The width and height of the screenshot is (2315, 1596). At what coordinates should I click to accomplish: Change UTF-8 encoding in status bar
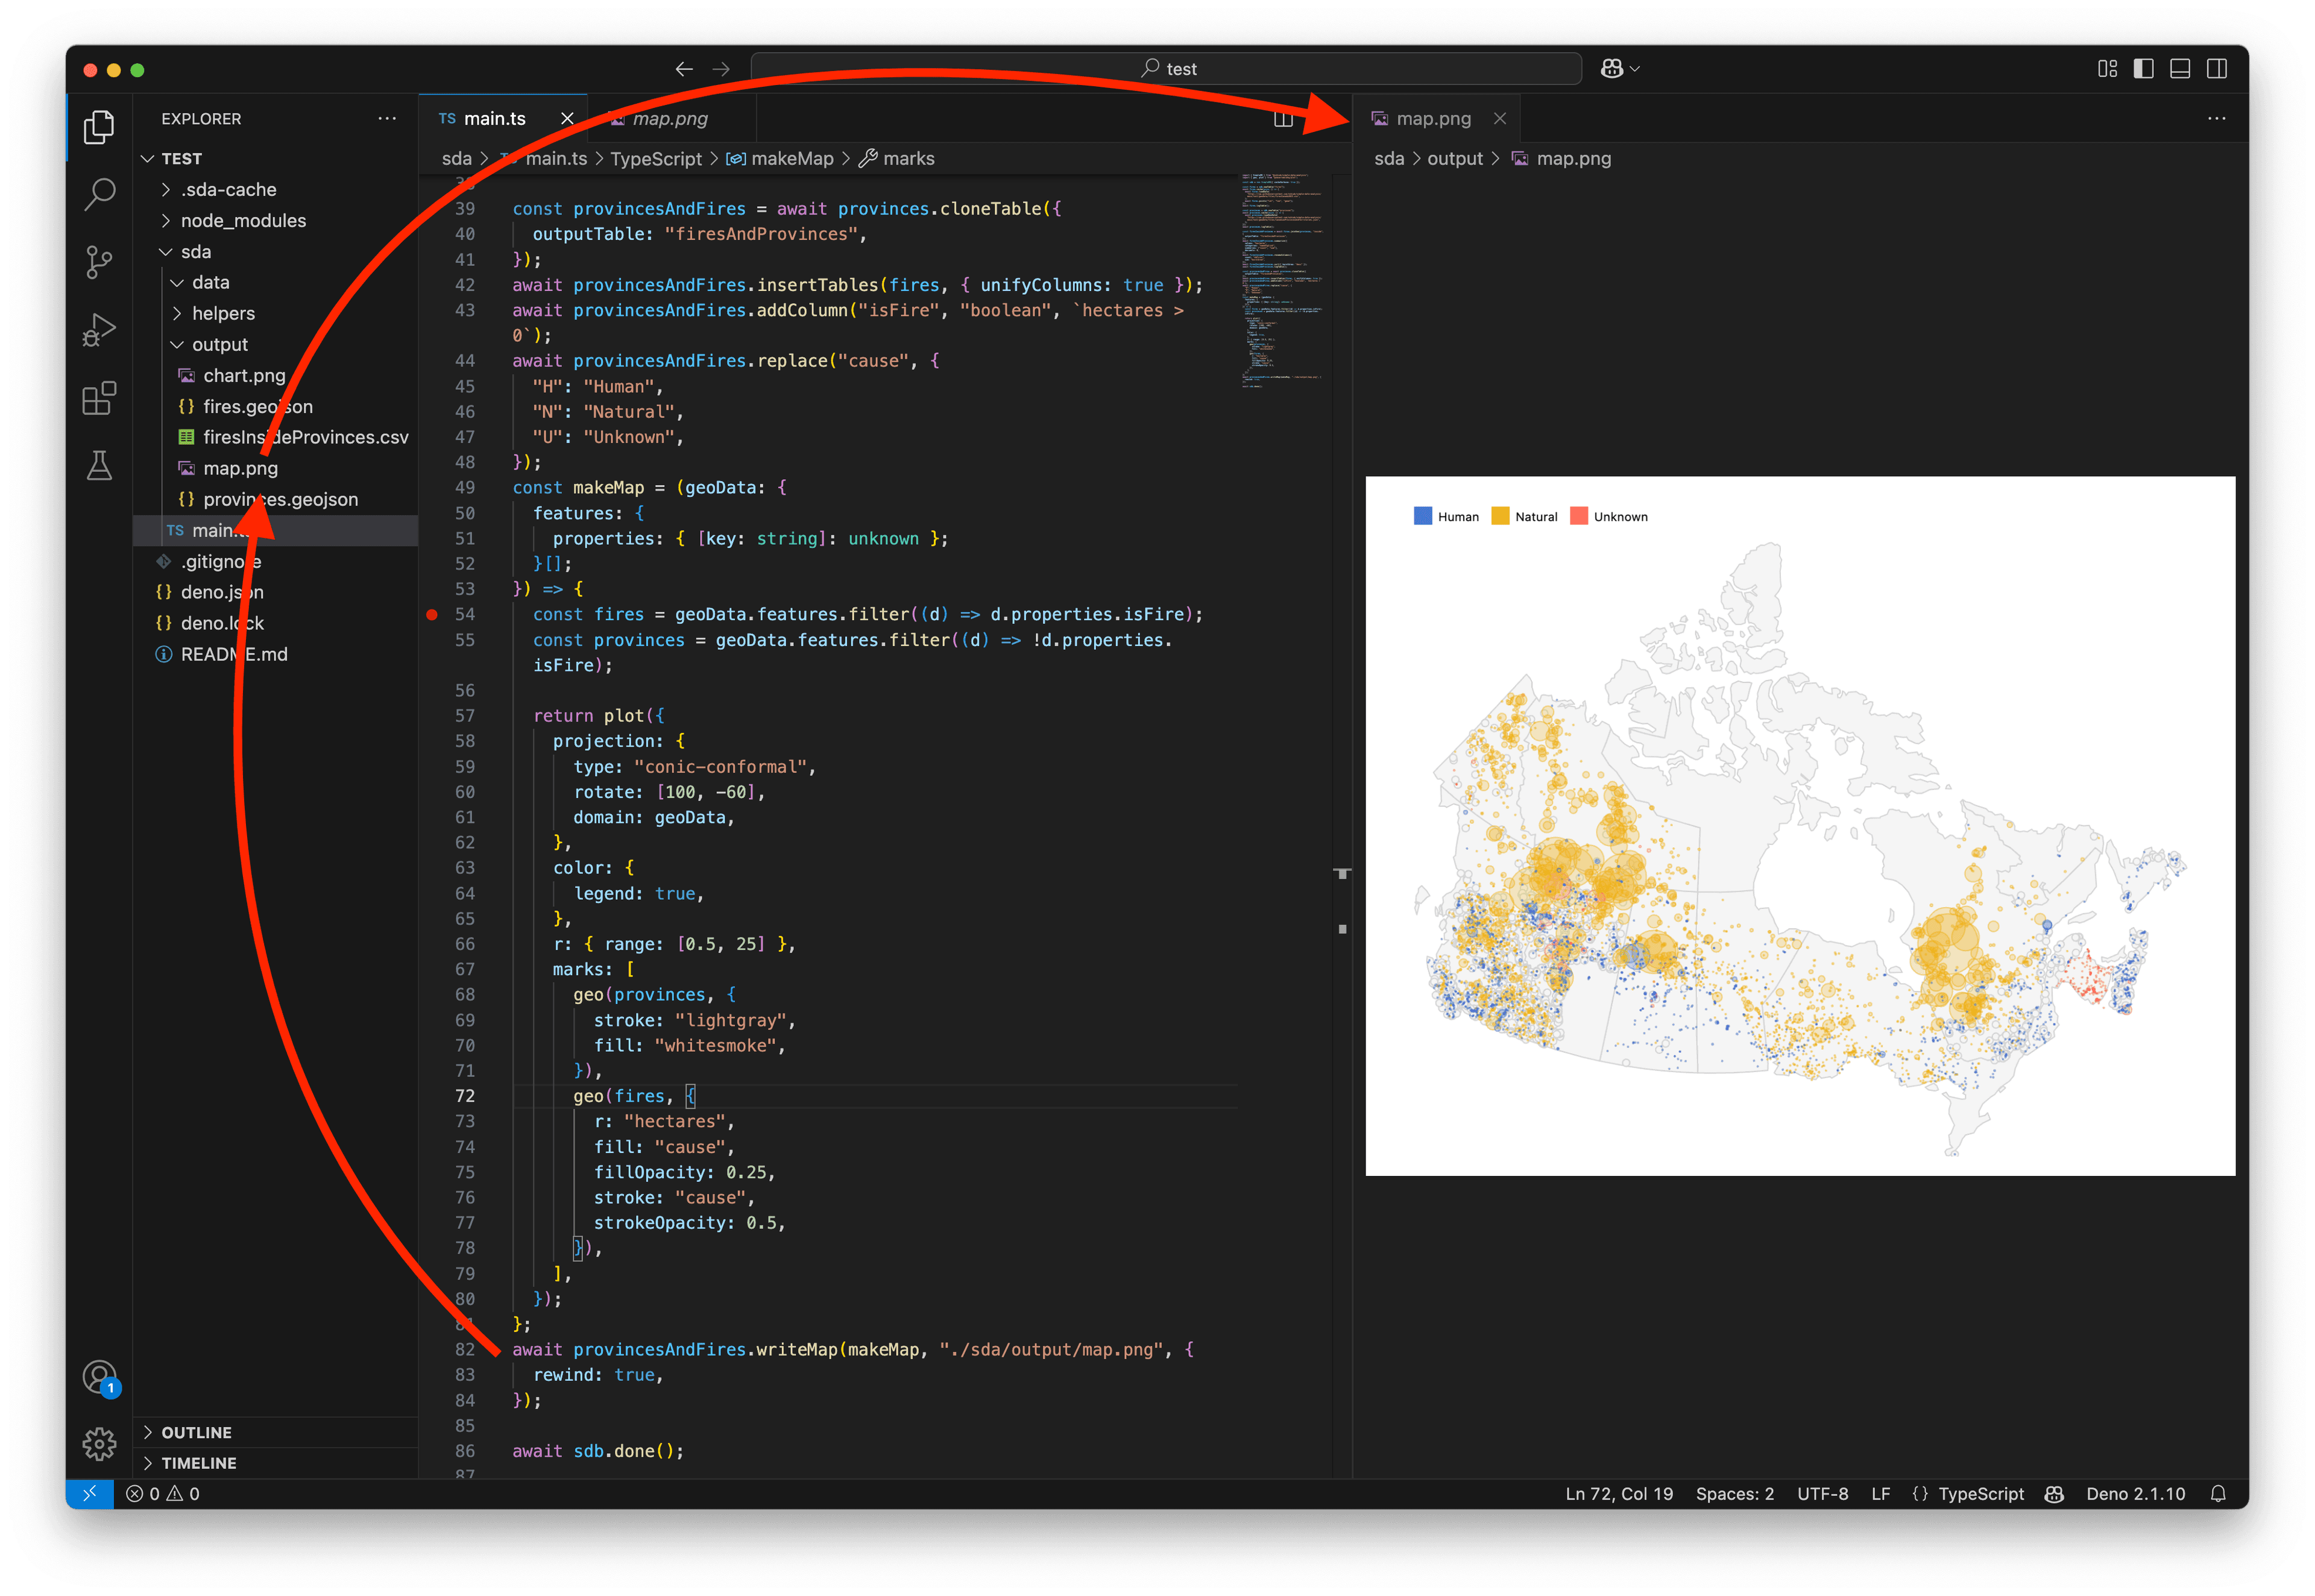tap(1822, 1493)
